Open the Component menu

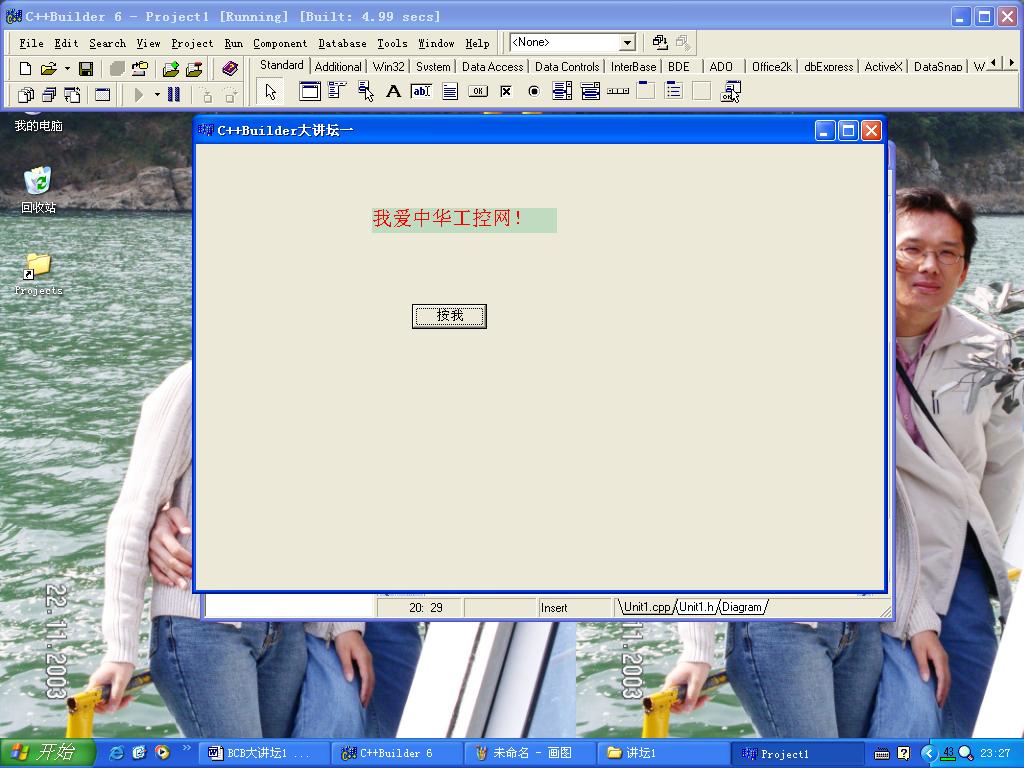(x=280, y=43)
